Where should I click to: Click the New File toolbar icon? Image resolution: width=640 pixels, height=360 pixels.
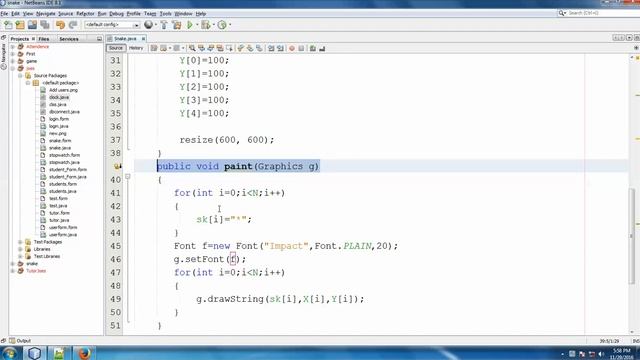point(8,25)
